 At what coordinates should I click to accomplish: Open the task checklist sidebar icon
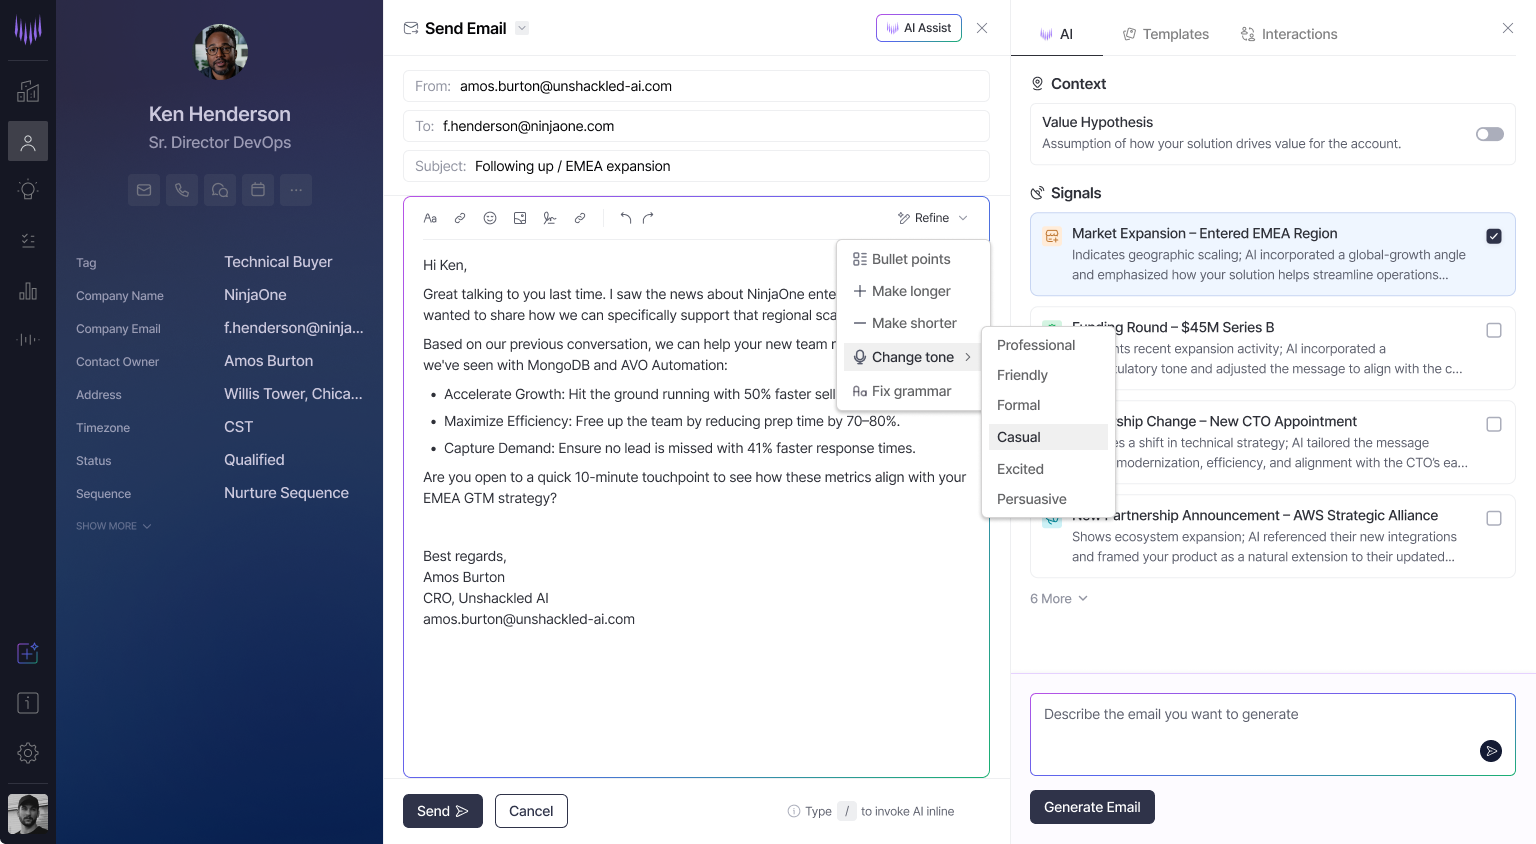[28, 240]
